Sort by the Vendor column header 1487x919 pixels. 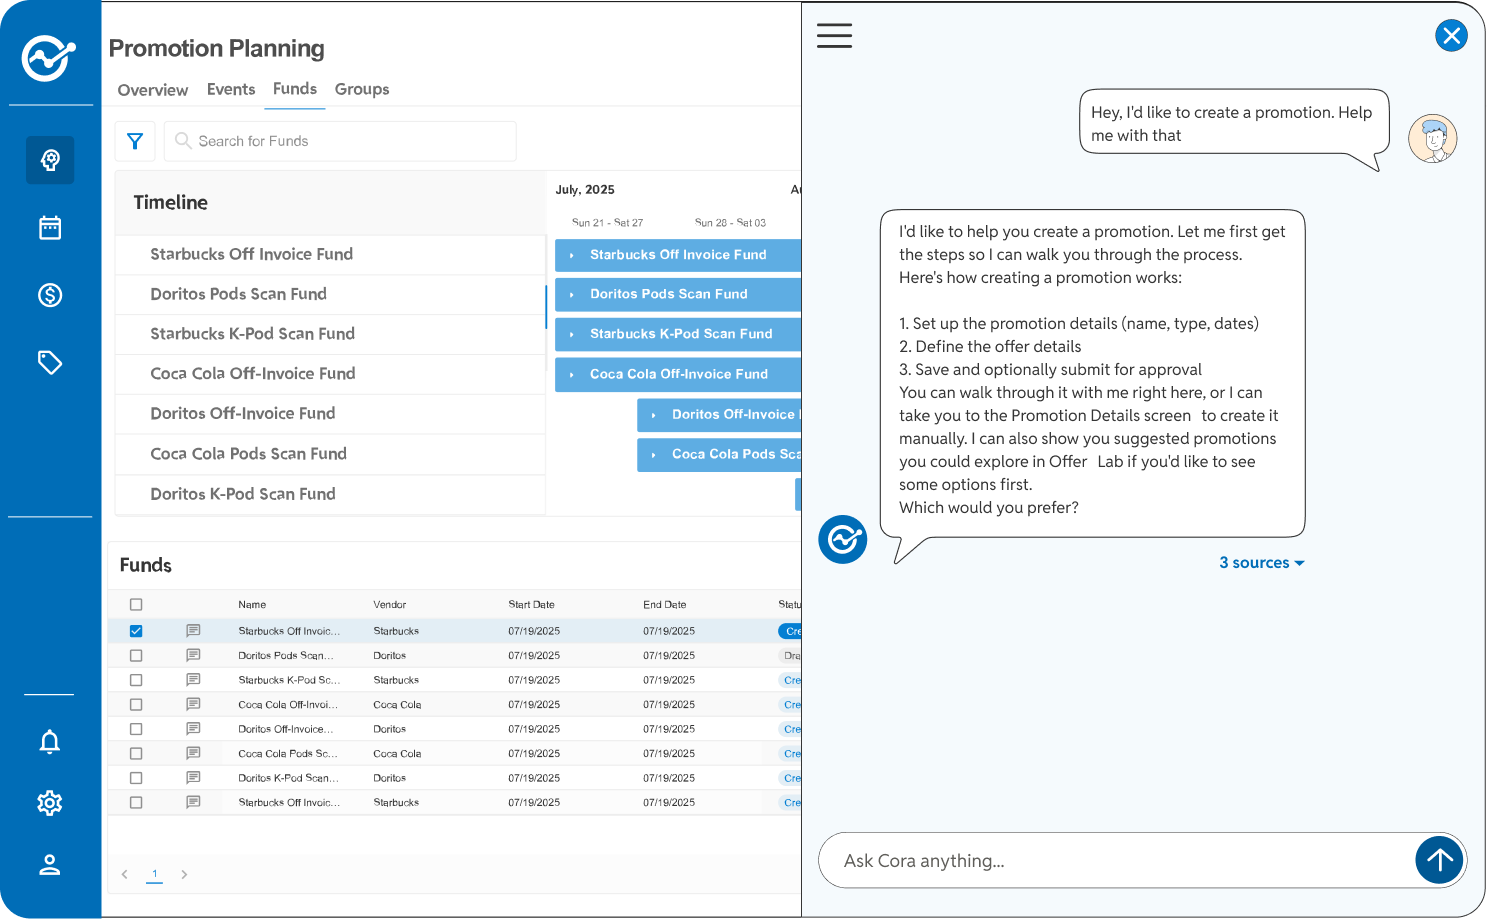click(390, 605)
